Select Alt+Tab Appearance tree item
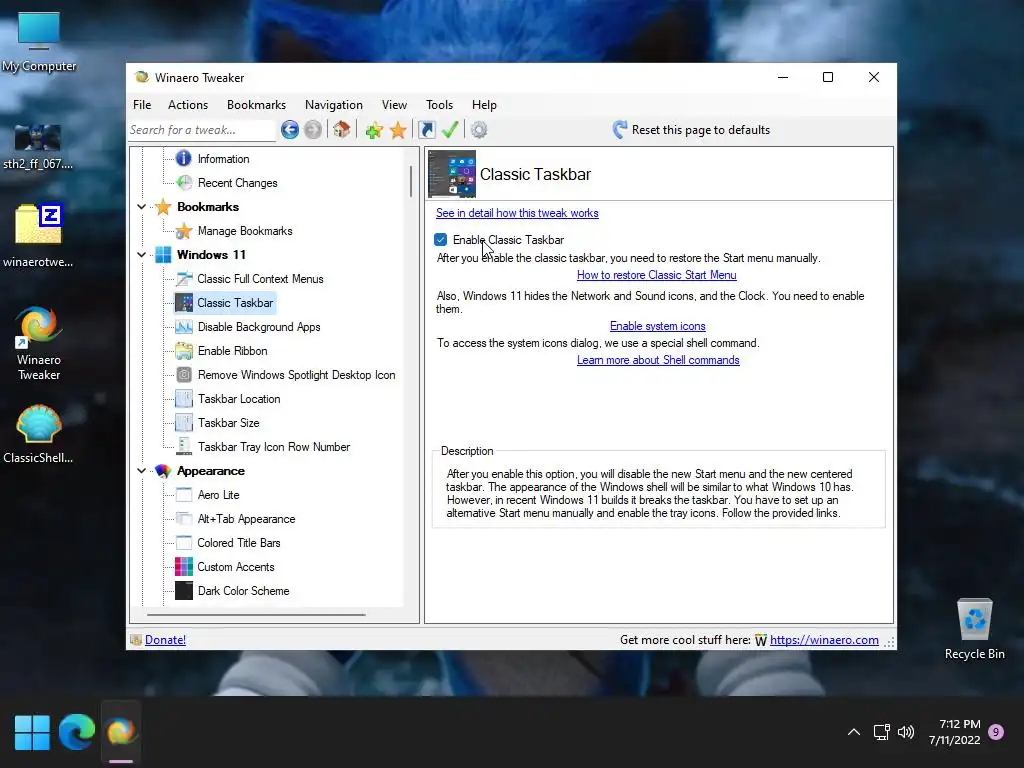Viewport: 1024px width, 768px height. (x=235, y=519)
